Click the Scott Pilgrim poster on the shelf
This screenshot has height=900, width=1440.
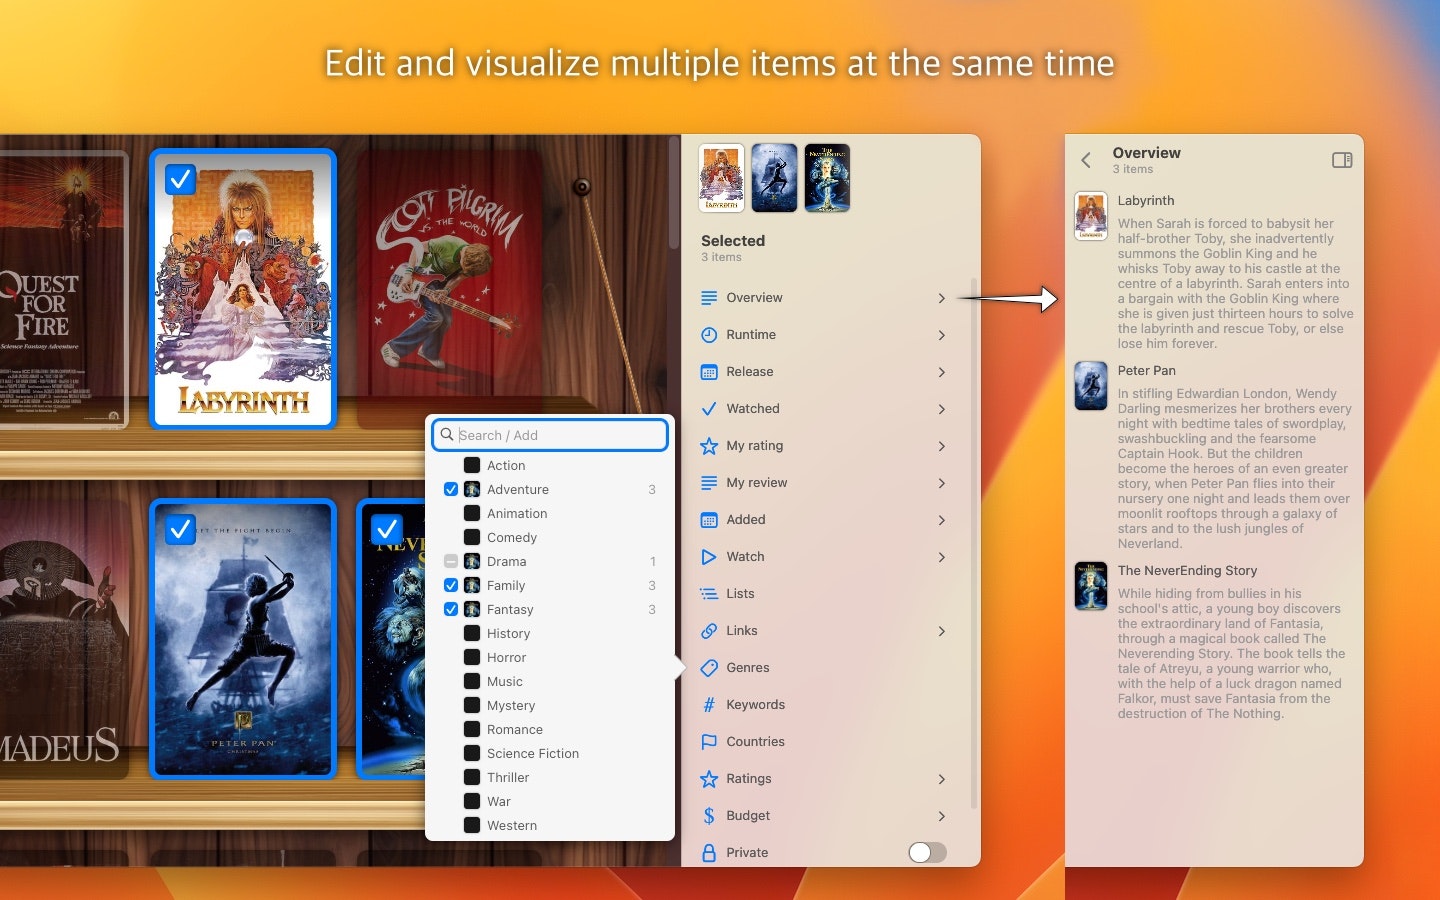tap(450, 290)
